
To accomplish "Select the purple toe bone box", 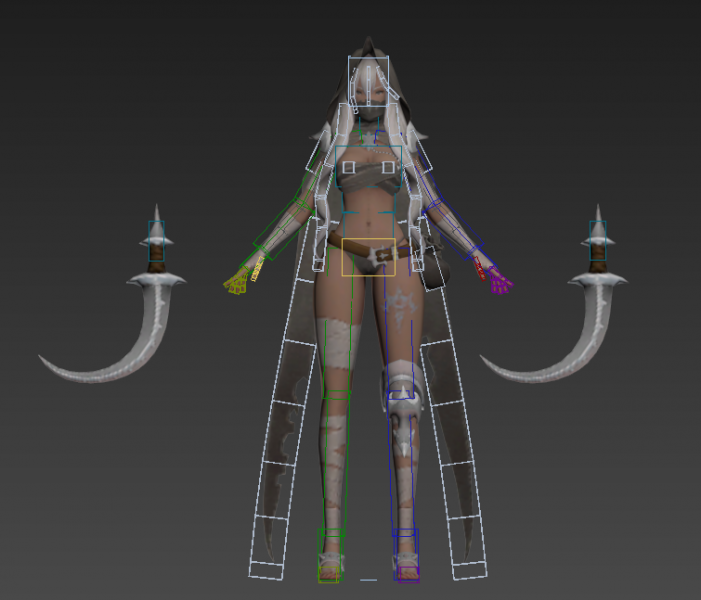I will [x=409, y=574].
